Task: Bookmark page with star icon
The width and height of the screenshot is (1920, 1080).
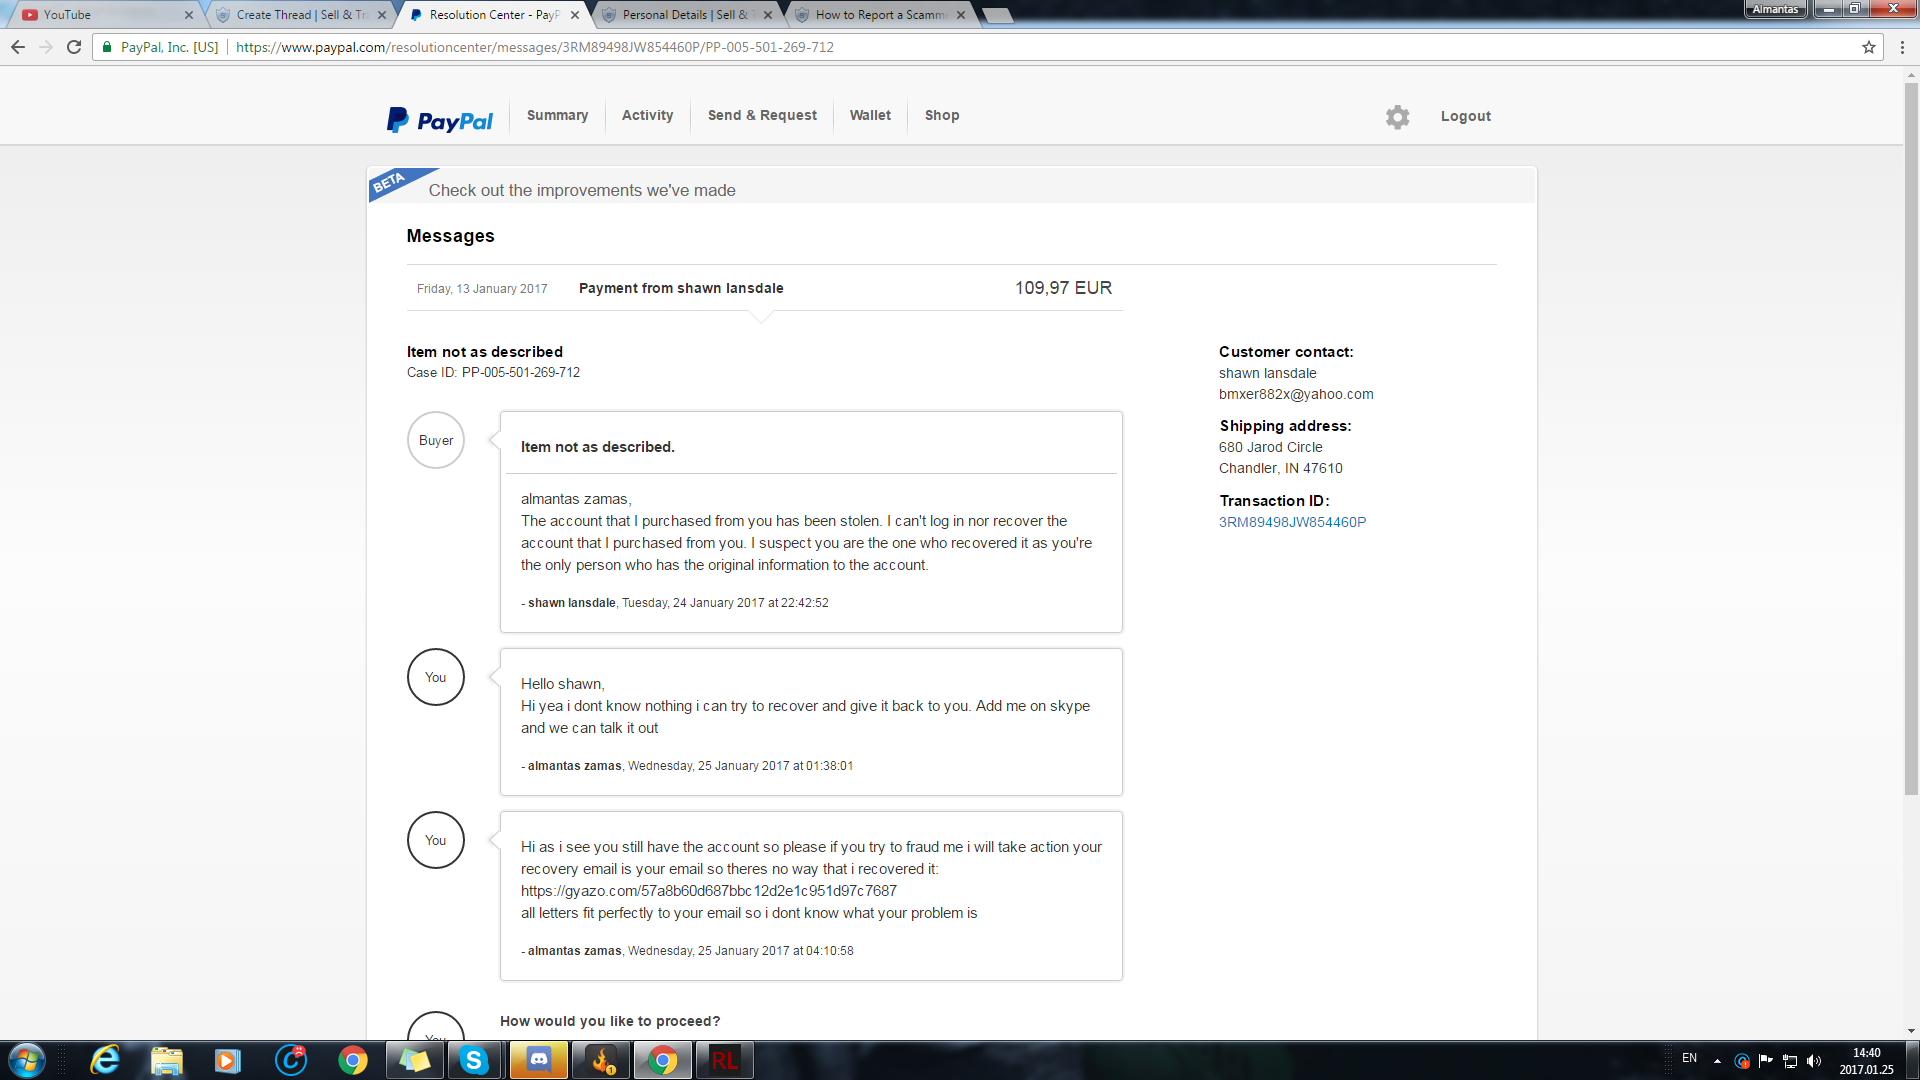Action: (x=1868, y=47)
